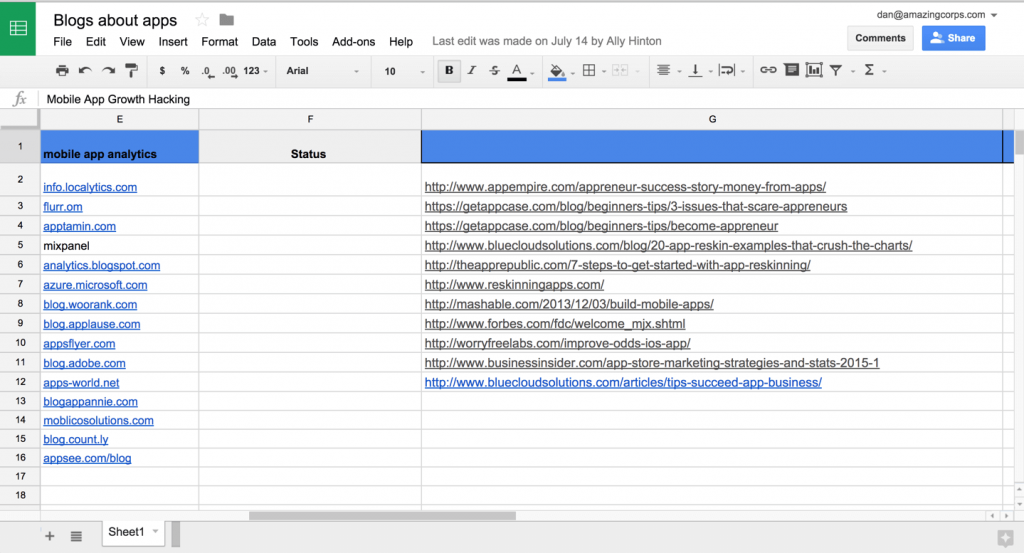Click the formula bar input field
Viewport: 1024px width, 553px height.
[x=530, y=99]
